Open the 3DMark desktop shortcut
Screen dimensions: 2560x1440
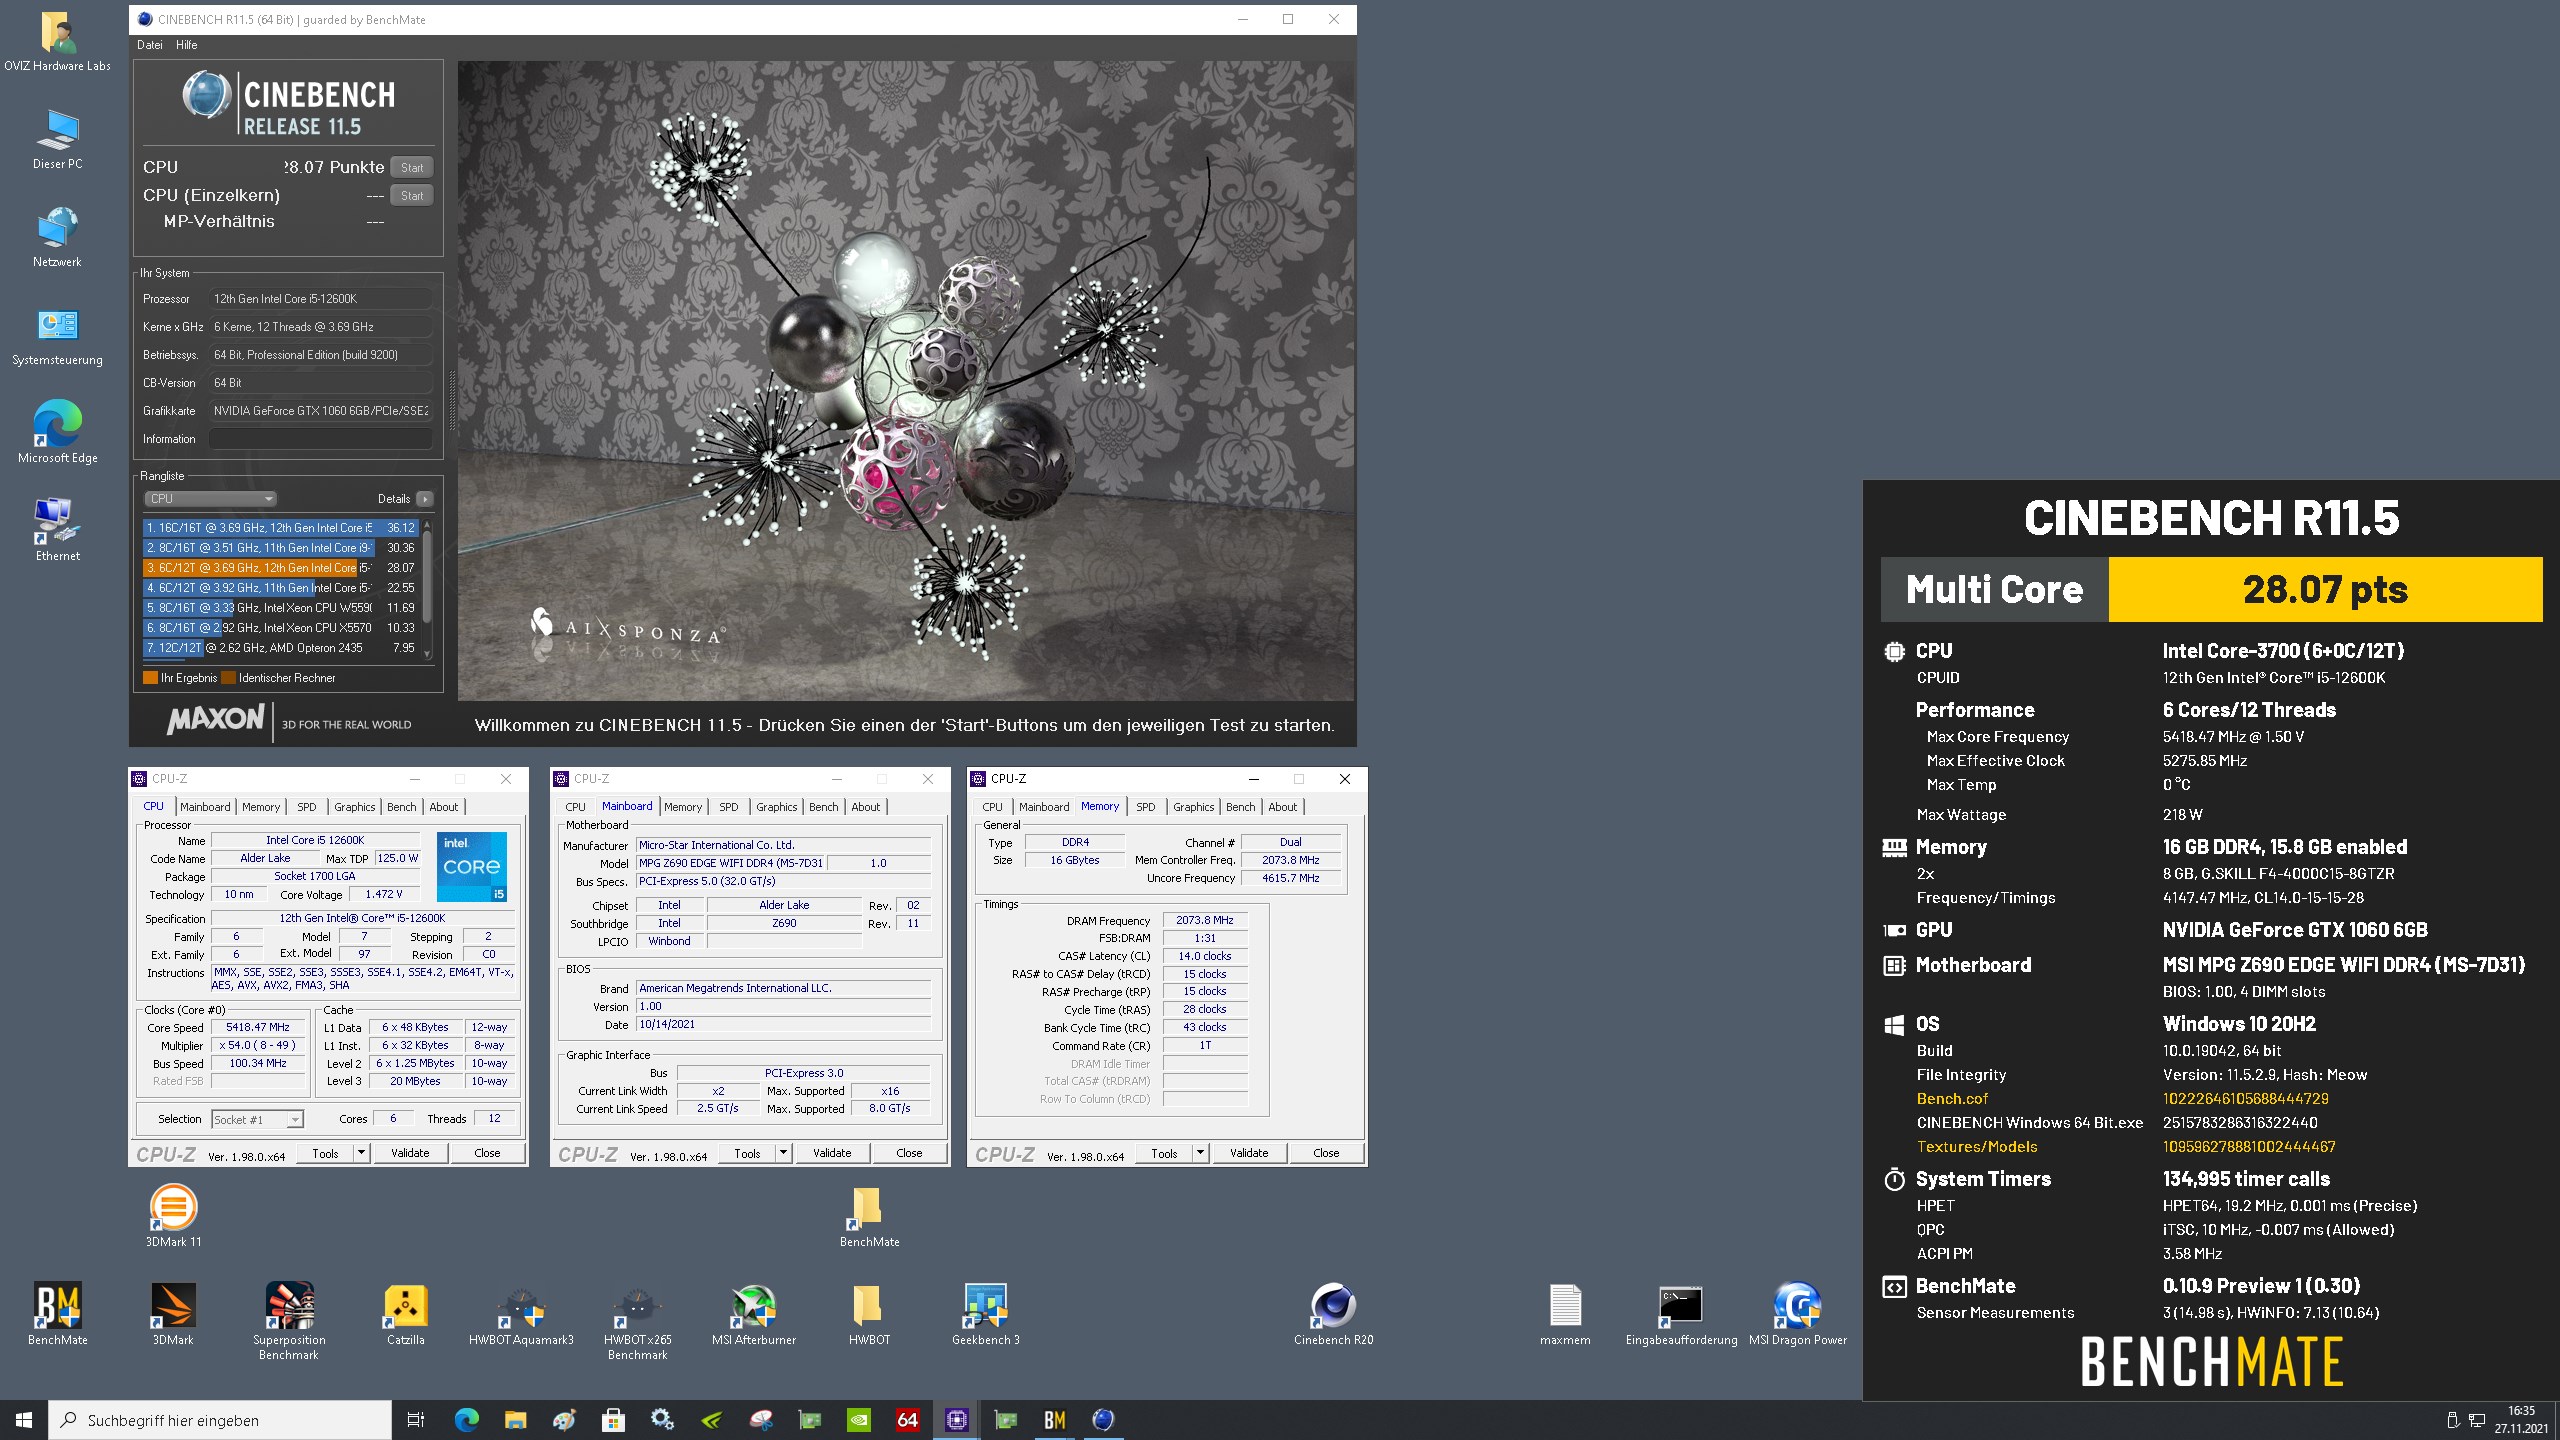pyautogui.click(x=173, y=1313)
